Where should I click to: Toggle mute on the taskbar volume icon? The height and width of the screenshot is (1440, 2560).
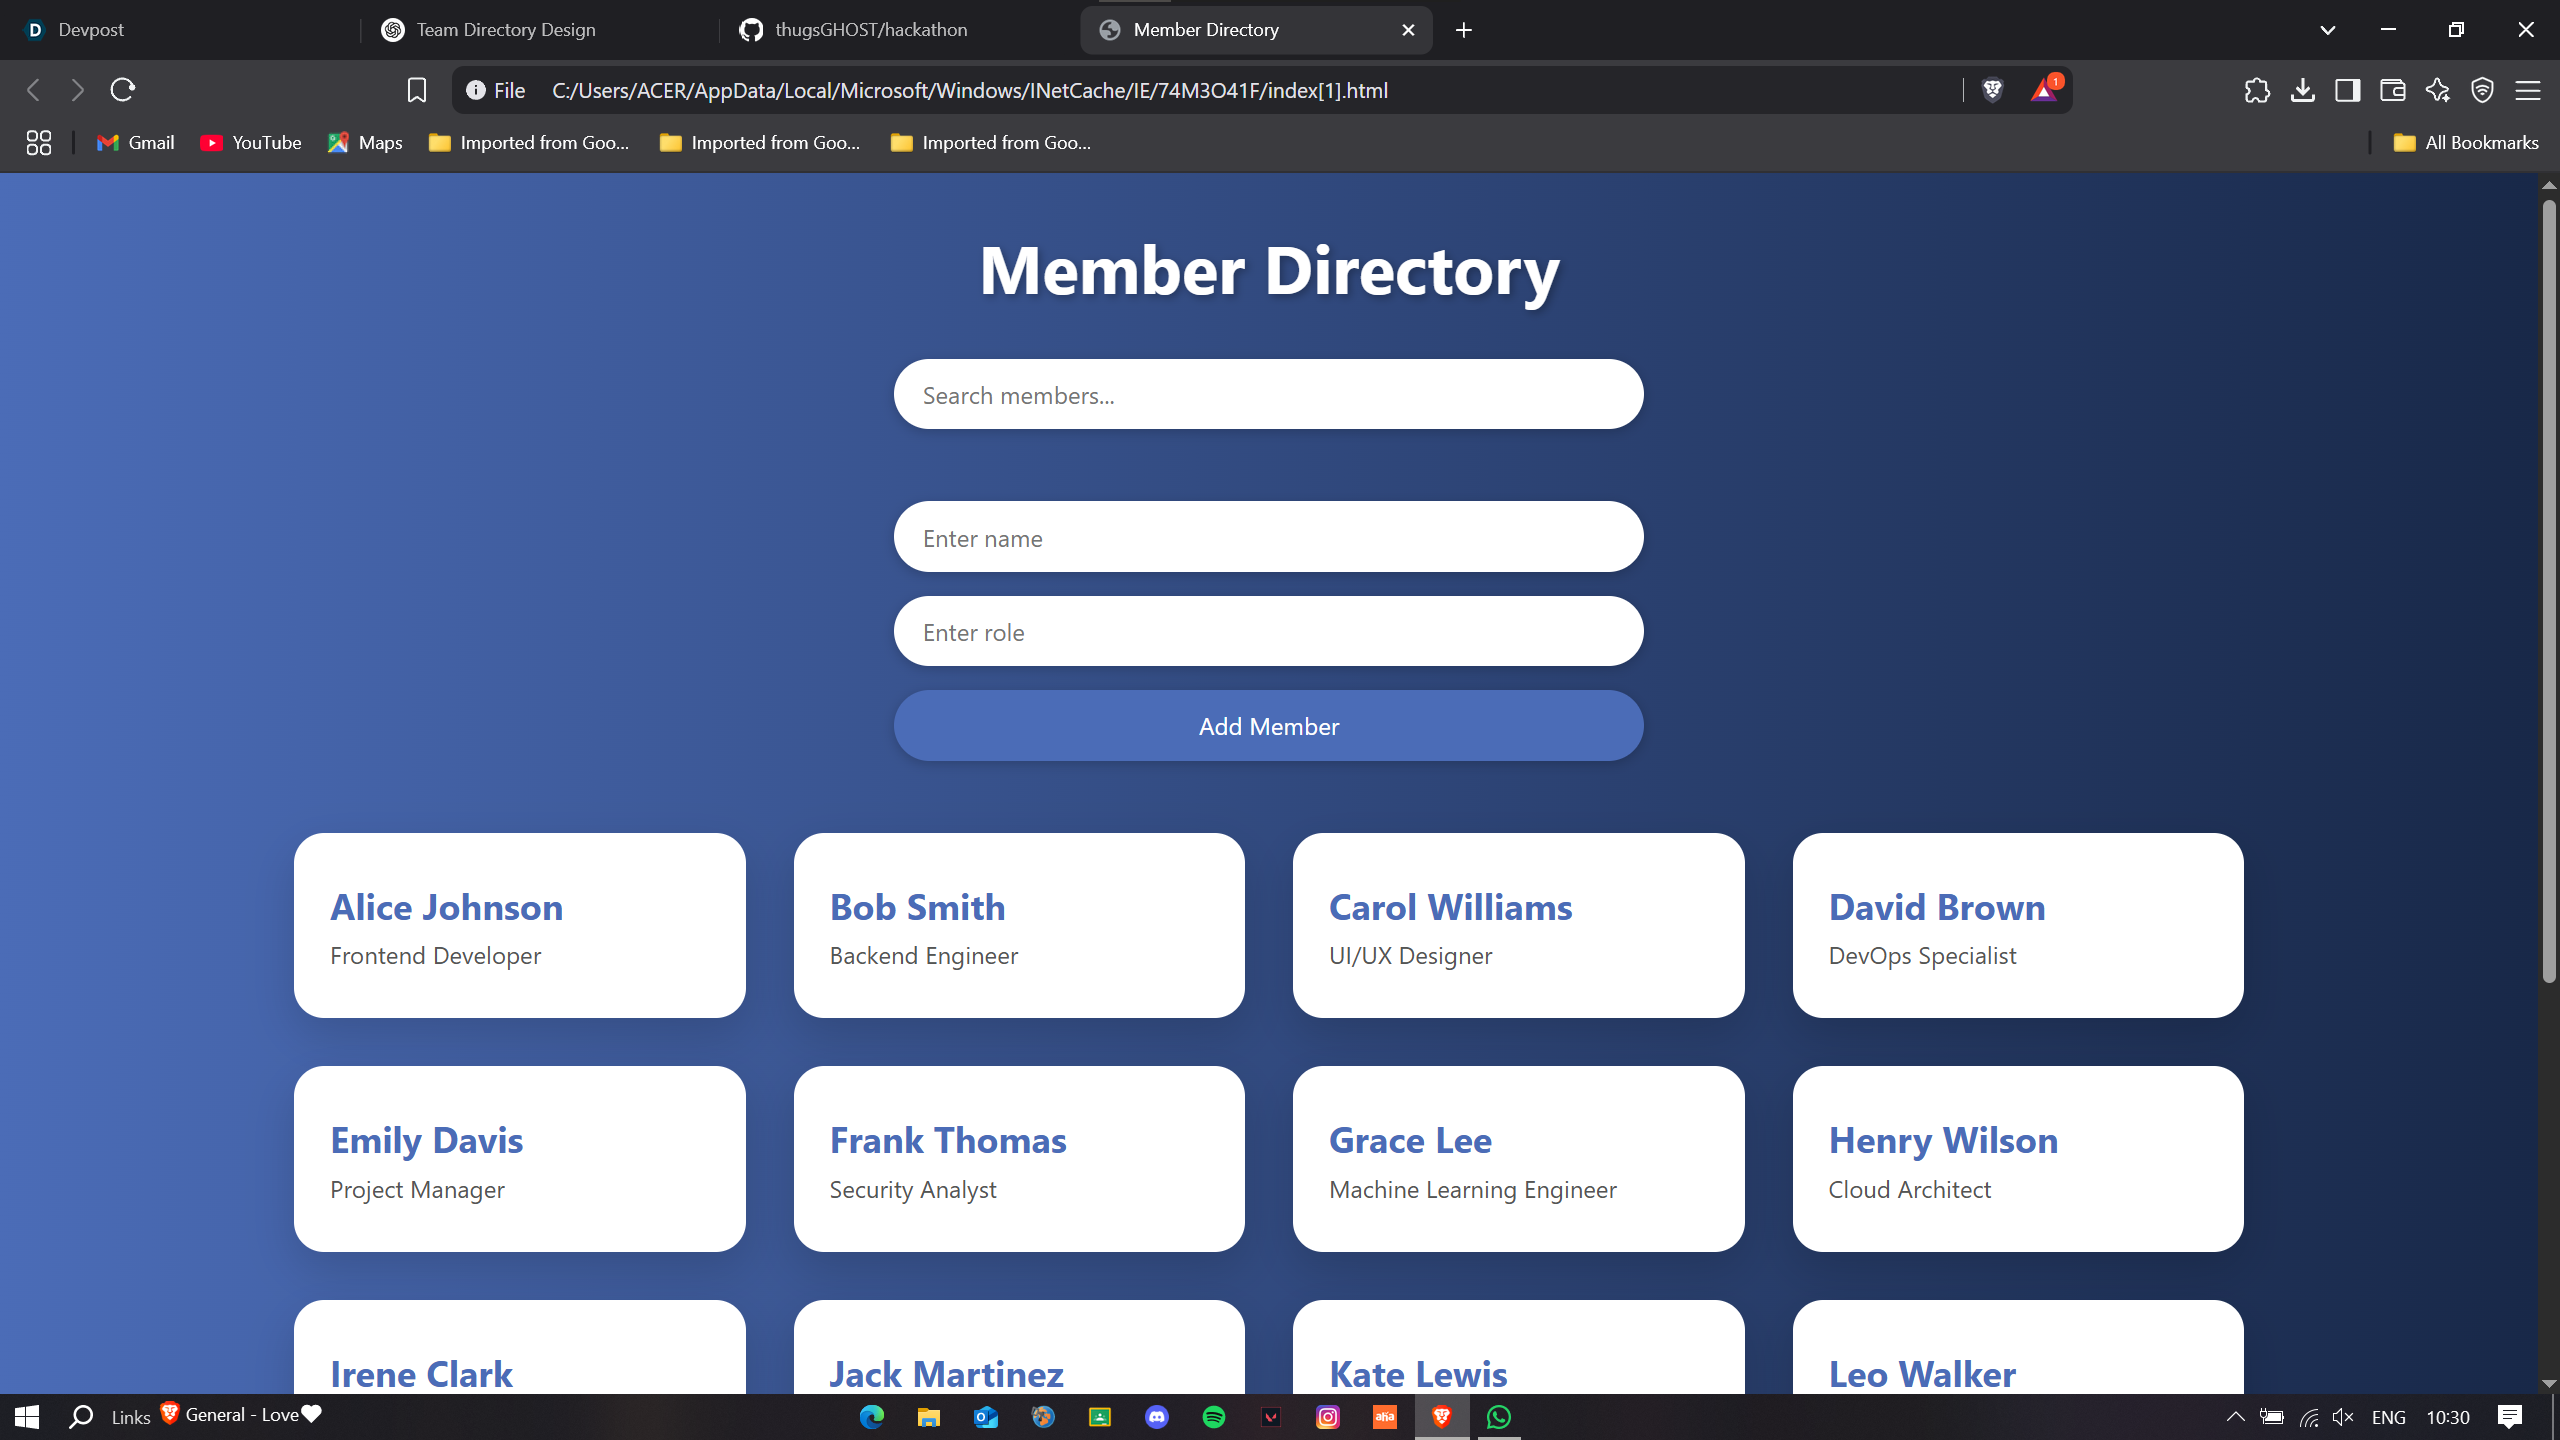pyautogui.click(x=2343, y=1417)
